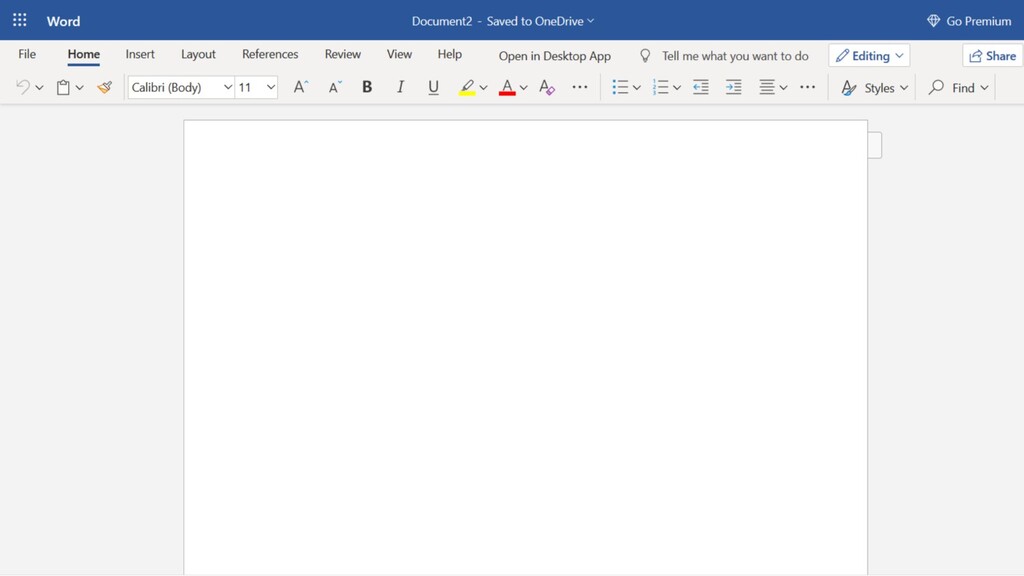This screenshot has width=1024, height=576.
Task: Expand the Styles dropdown arrow
Action: coord(904,88)
